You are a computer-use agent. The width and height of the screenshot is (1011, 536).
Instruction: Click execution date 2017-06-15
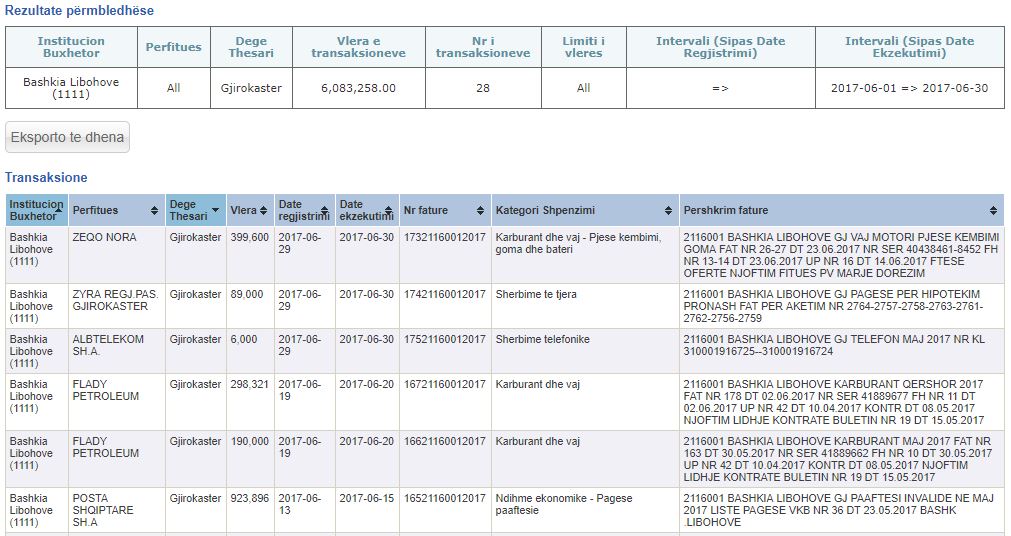(367, 499)
